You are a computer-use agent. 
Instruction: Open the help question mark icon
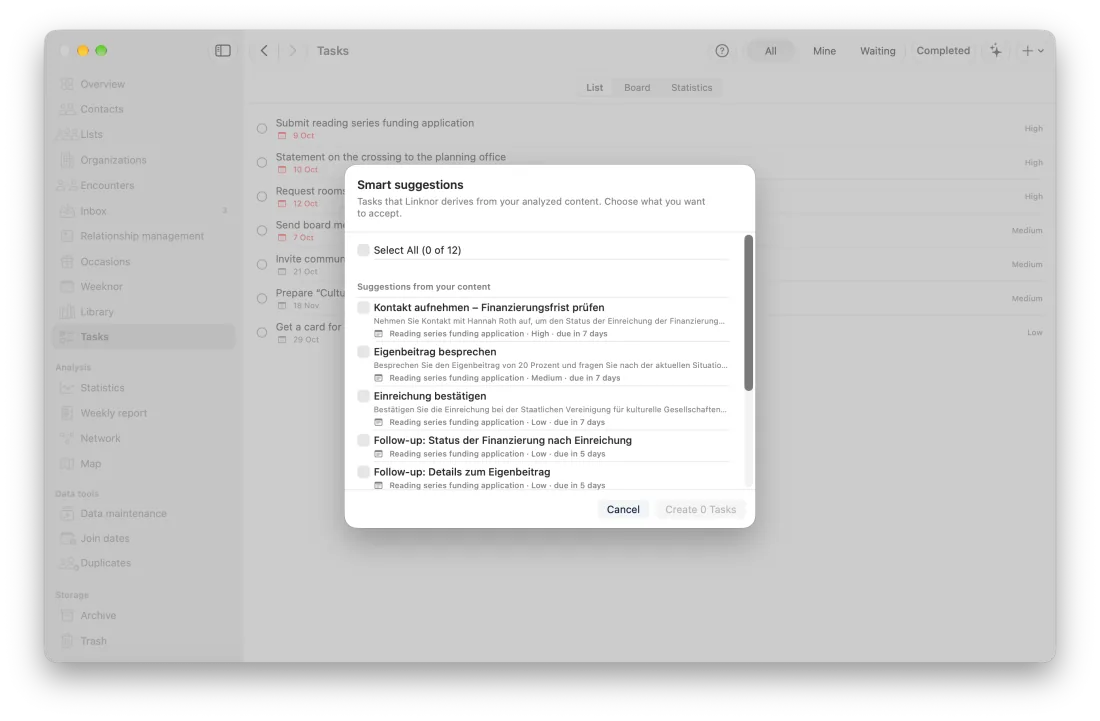coord(722,50)
